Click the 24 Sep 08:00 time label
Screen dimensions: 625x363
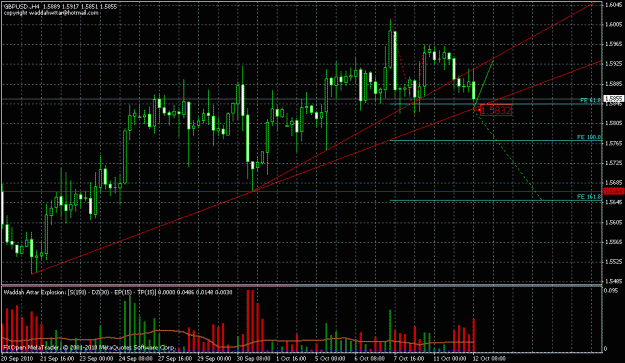pyautogui.click(x=136, y=359)
